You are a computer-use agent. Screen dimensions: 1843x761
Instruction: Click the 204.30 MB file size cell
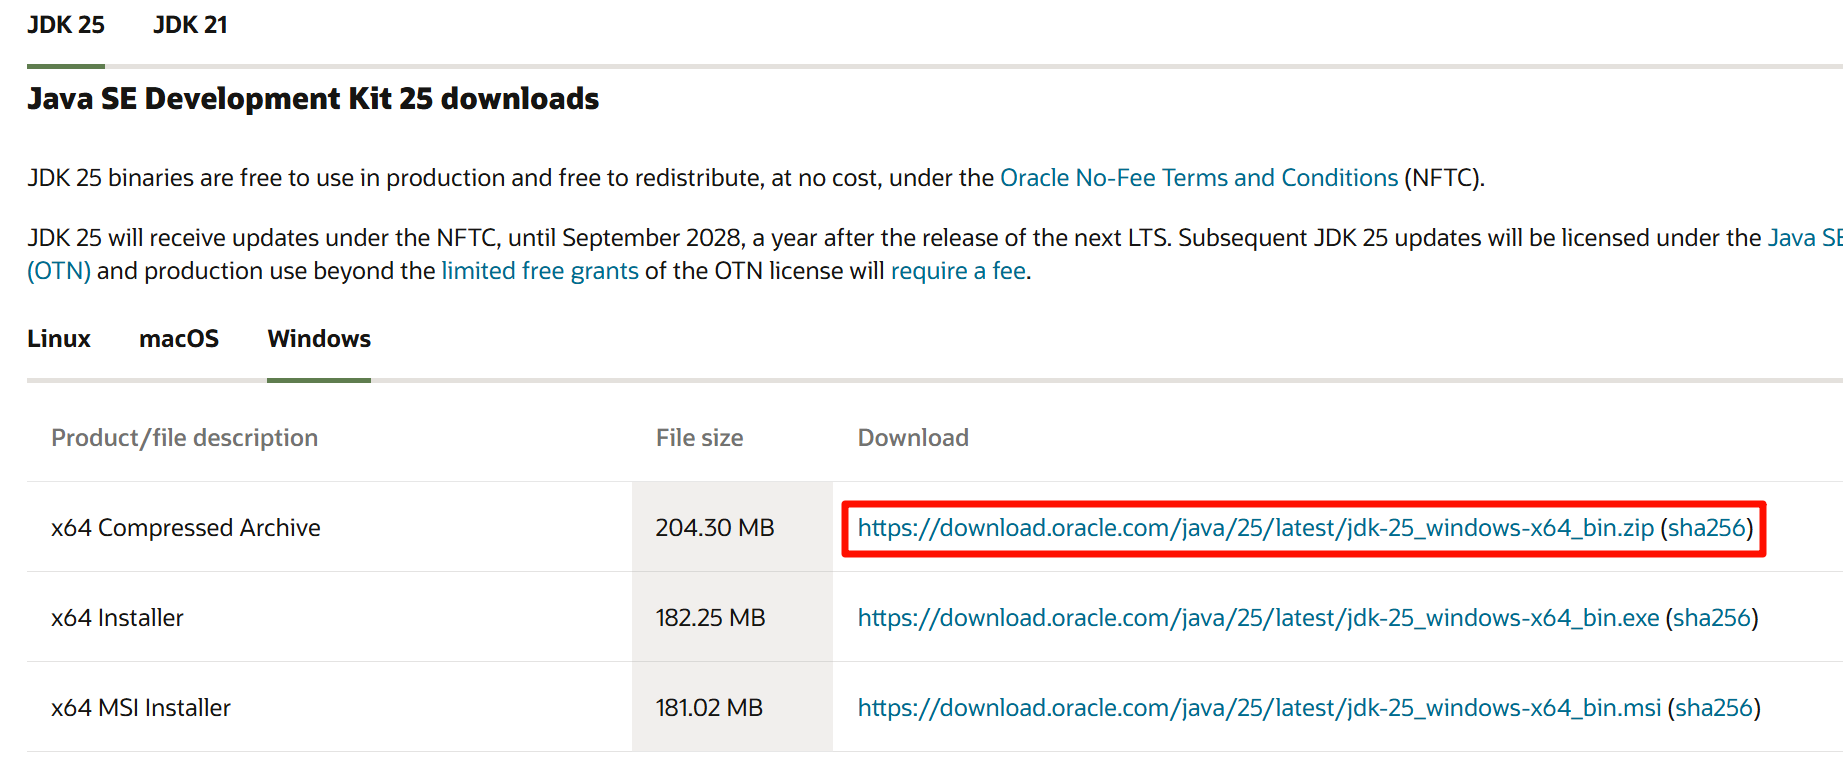click(x=715, y=528)
